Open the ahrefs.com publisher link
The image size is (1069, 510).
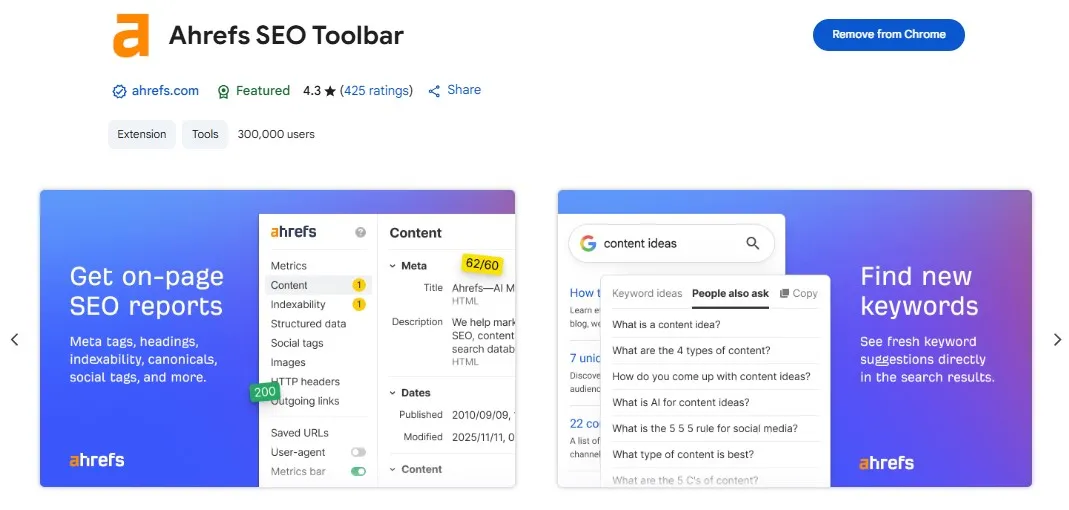(x=165, y=91)
